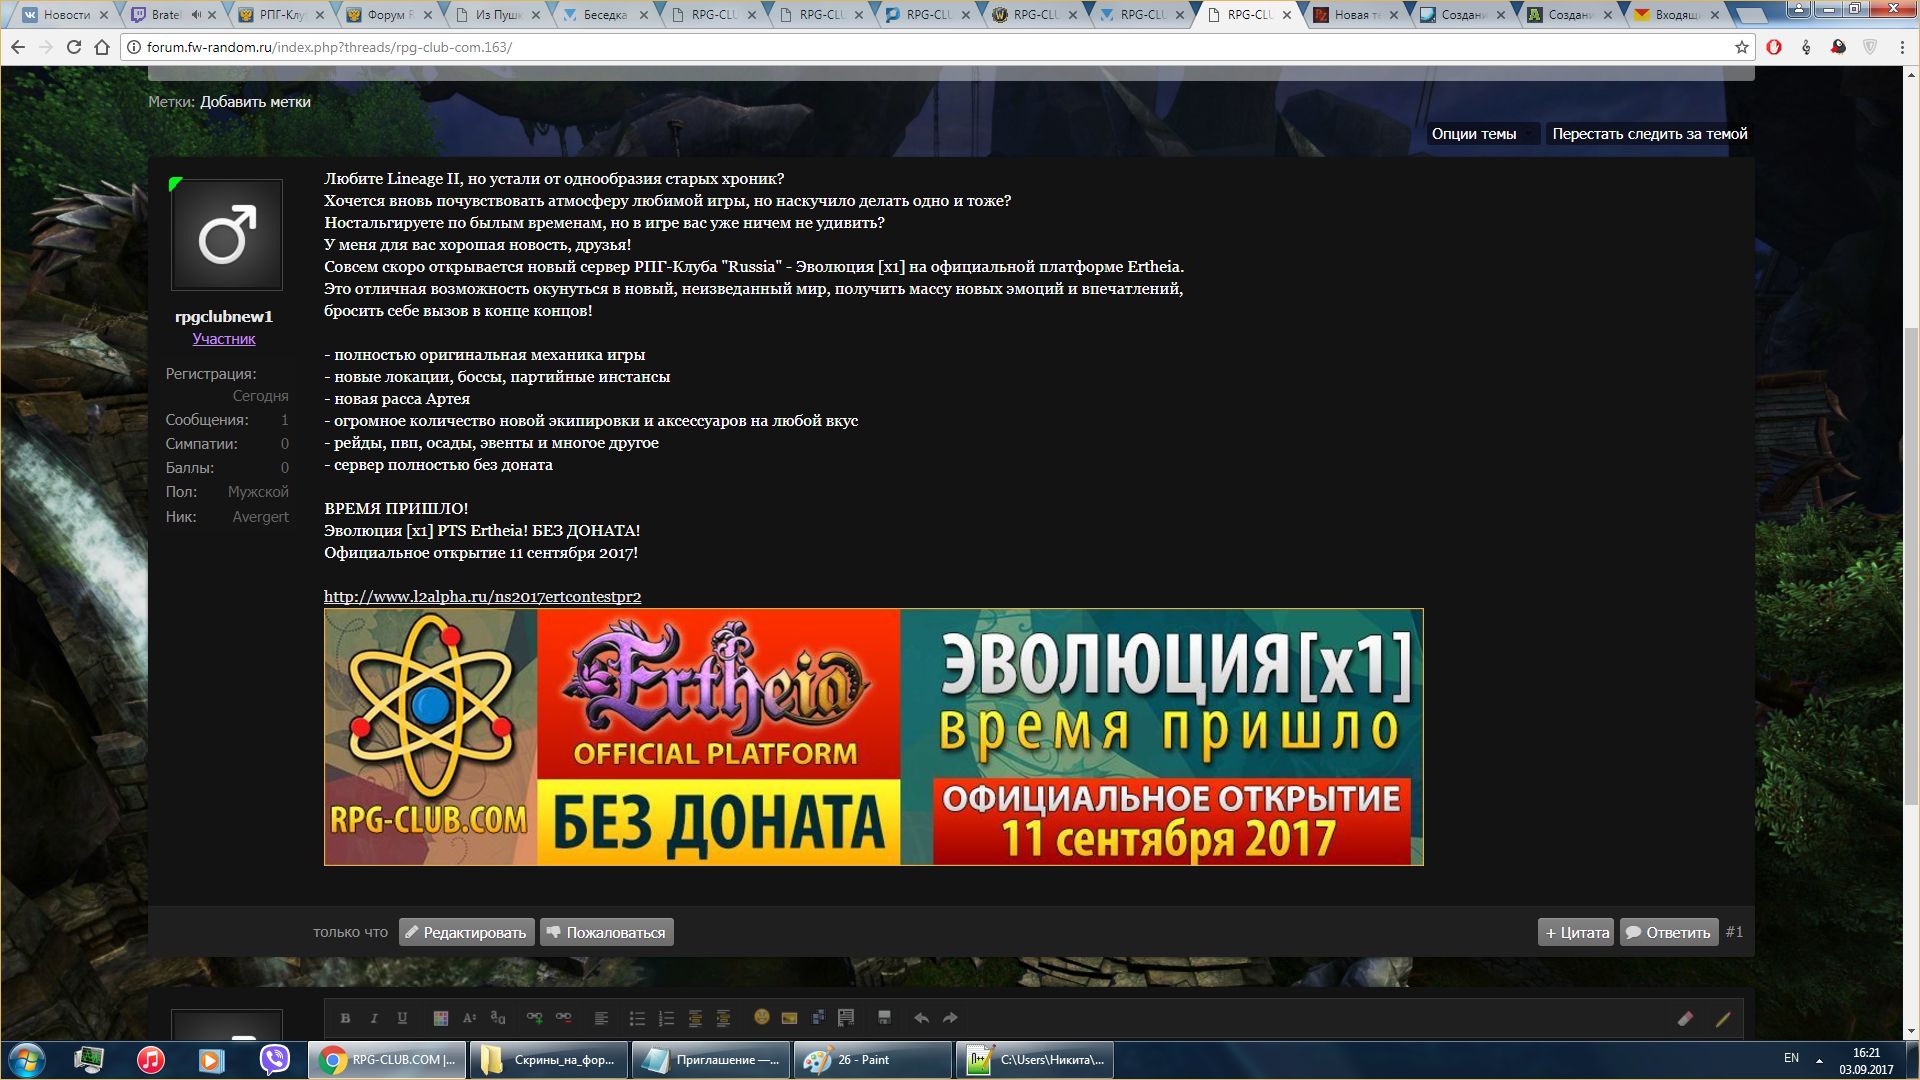Open rpgclubnew1 user avatar
The image size is (1920, 1080).
[x=227, y=235]
